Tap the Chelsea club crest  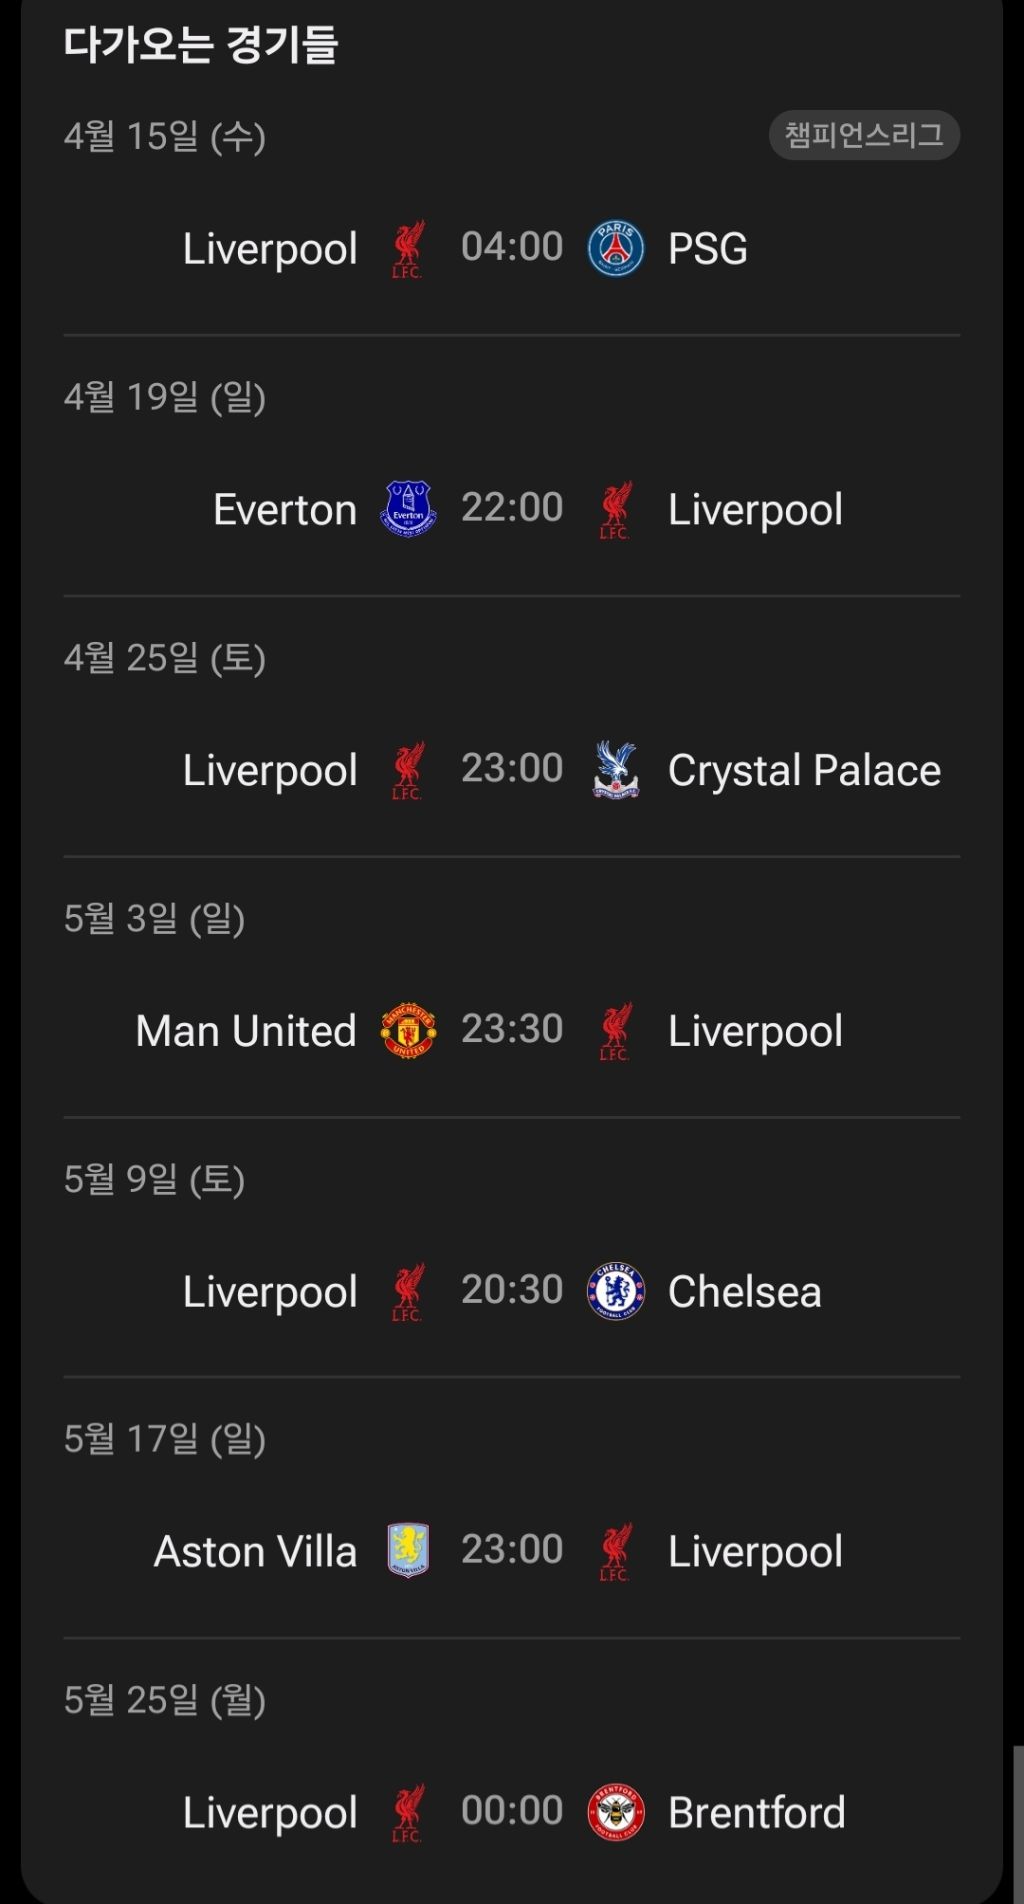click(x=615, y=1291)
